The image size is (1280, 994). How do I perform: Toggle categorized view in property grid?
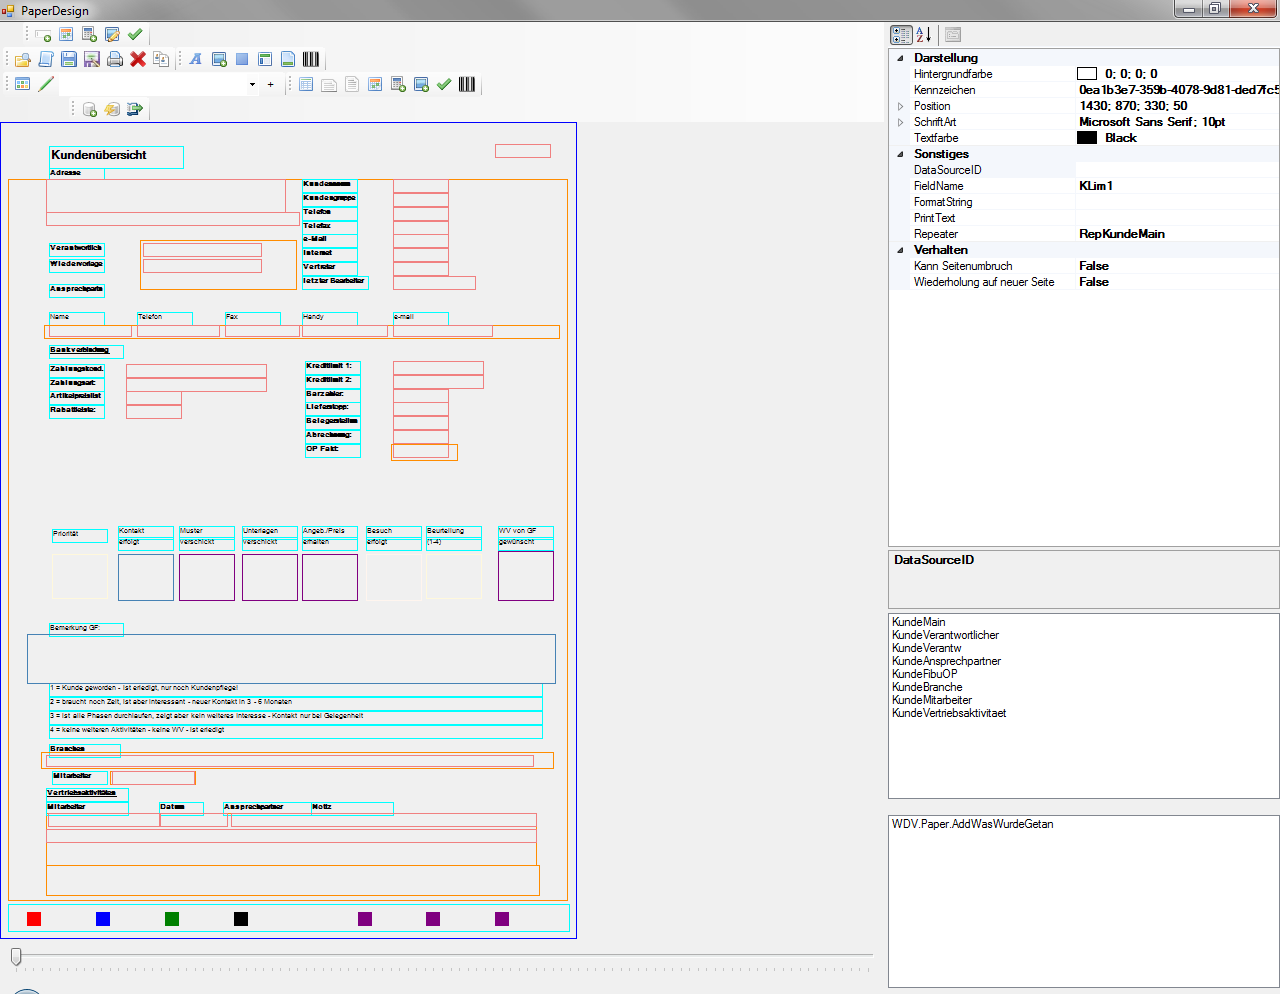point(901,35)
